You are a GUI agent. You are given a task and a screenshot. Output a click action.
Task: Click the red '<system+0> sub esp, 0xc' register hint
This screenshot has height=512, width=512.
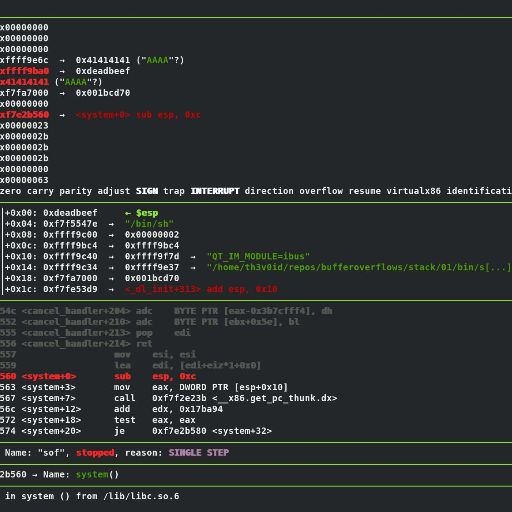[x=138, y=115]
